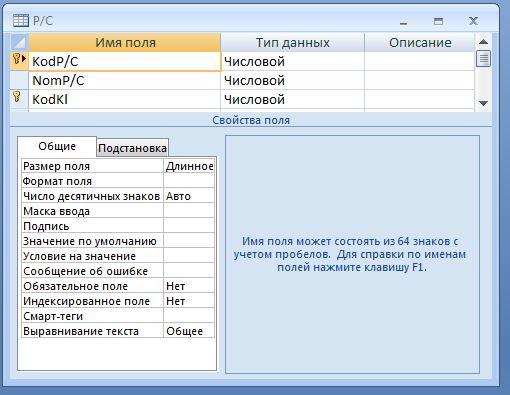Click the help text about field names
This screenshot has width=510, height=395.
coord(351,254)
